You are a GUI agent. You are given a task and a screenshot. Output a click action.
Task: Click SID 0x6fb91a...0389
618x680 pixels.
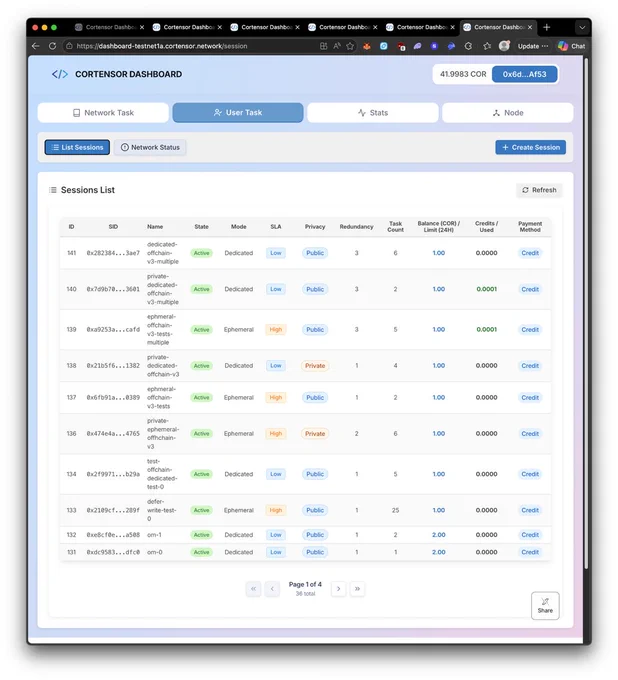113,398
